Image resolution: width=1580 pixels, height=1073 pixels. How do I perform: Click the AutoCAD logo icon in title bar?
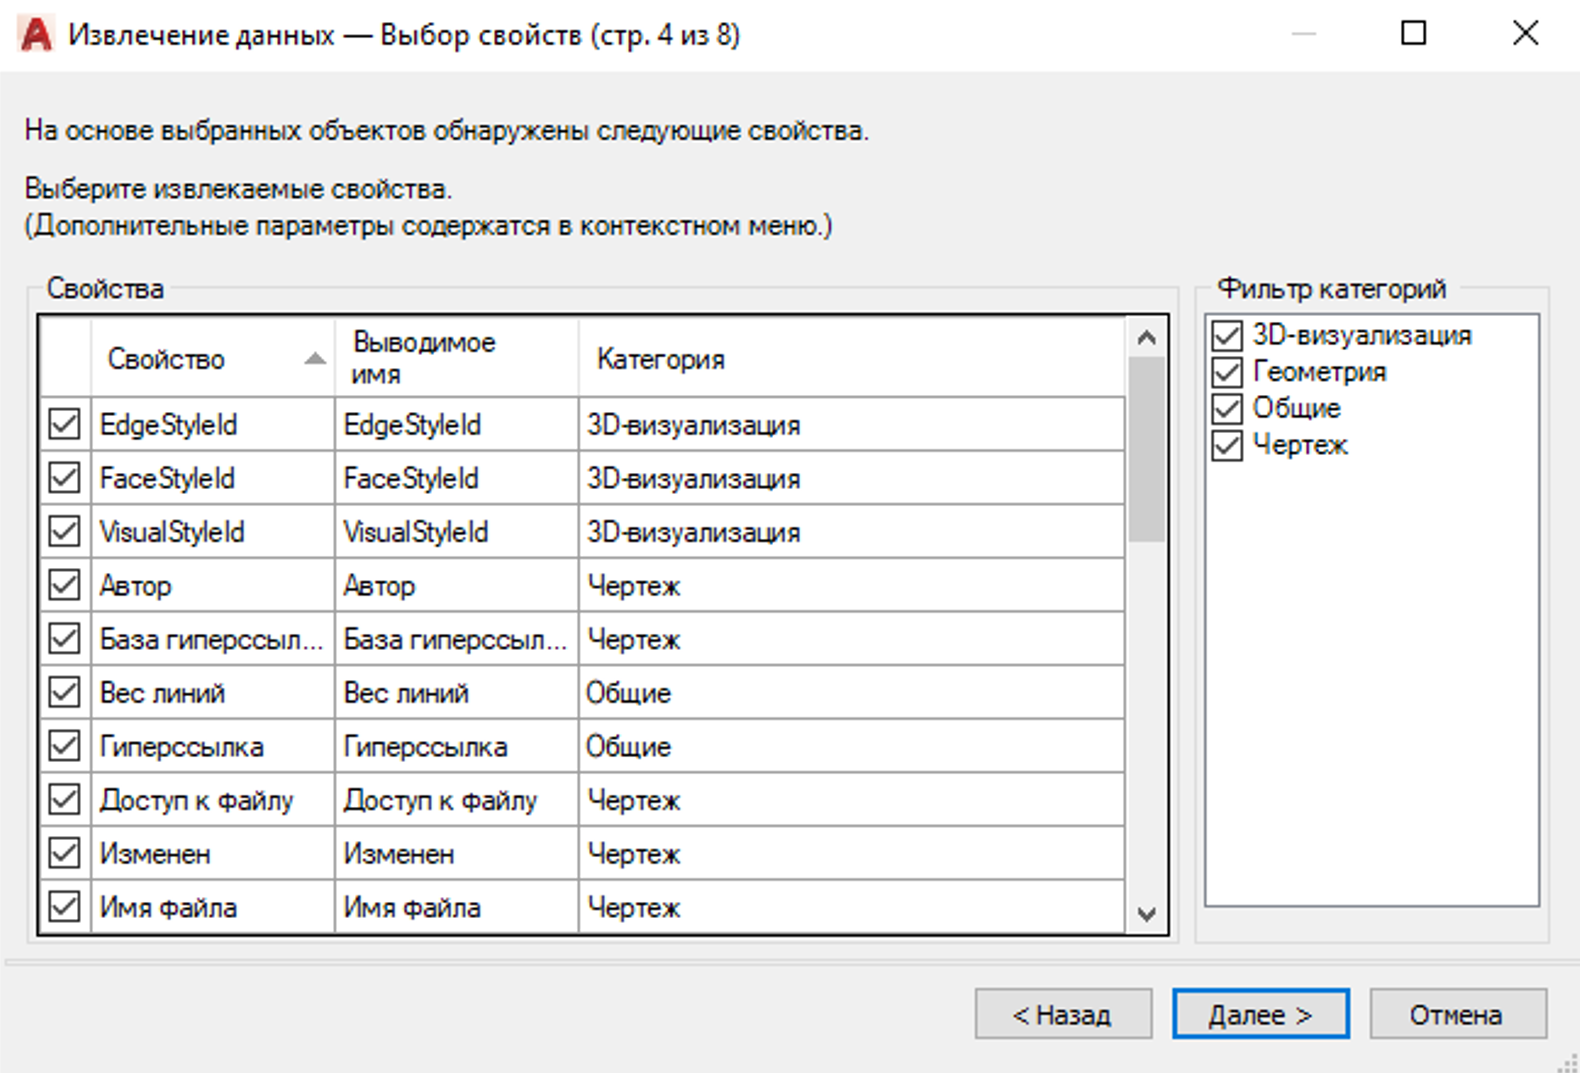36,35
